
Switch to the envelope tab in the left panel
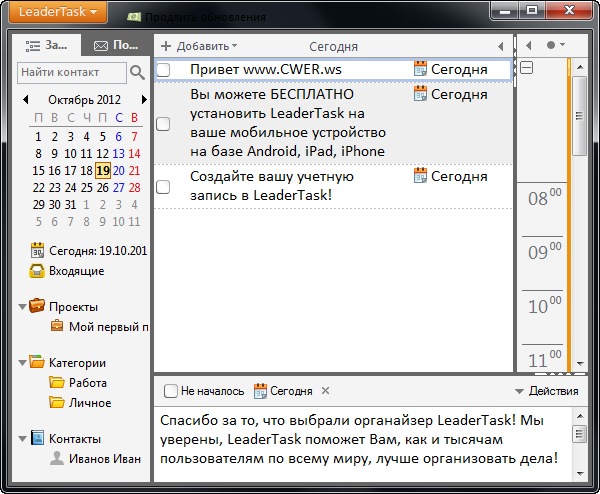click(x=115, y=46)
